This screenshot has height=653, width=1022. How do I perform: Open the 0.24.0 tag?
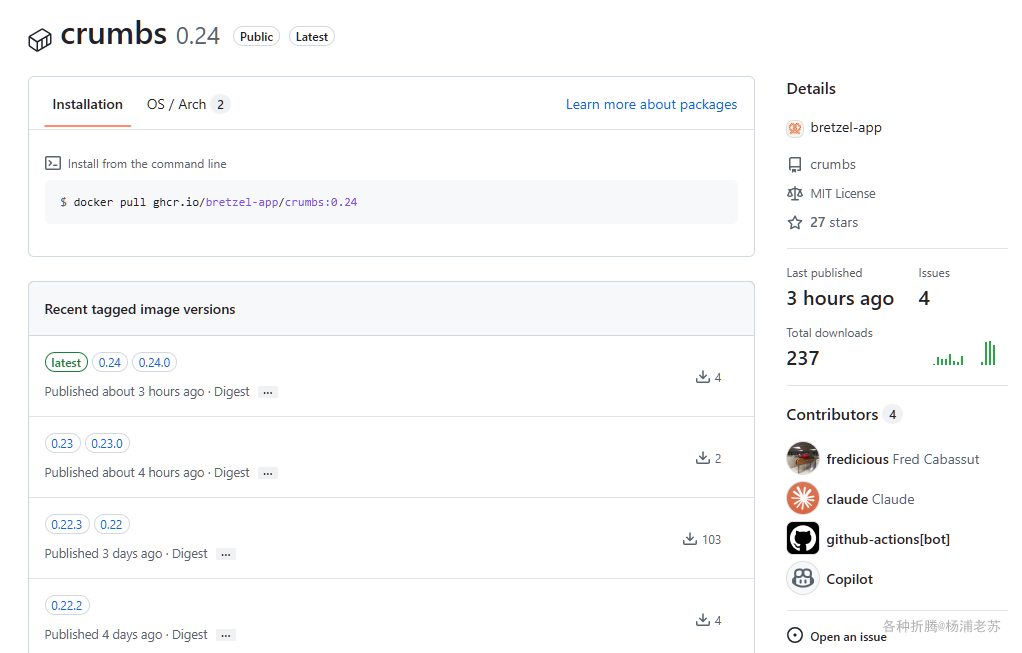(154, 362)
